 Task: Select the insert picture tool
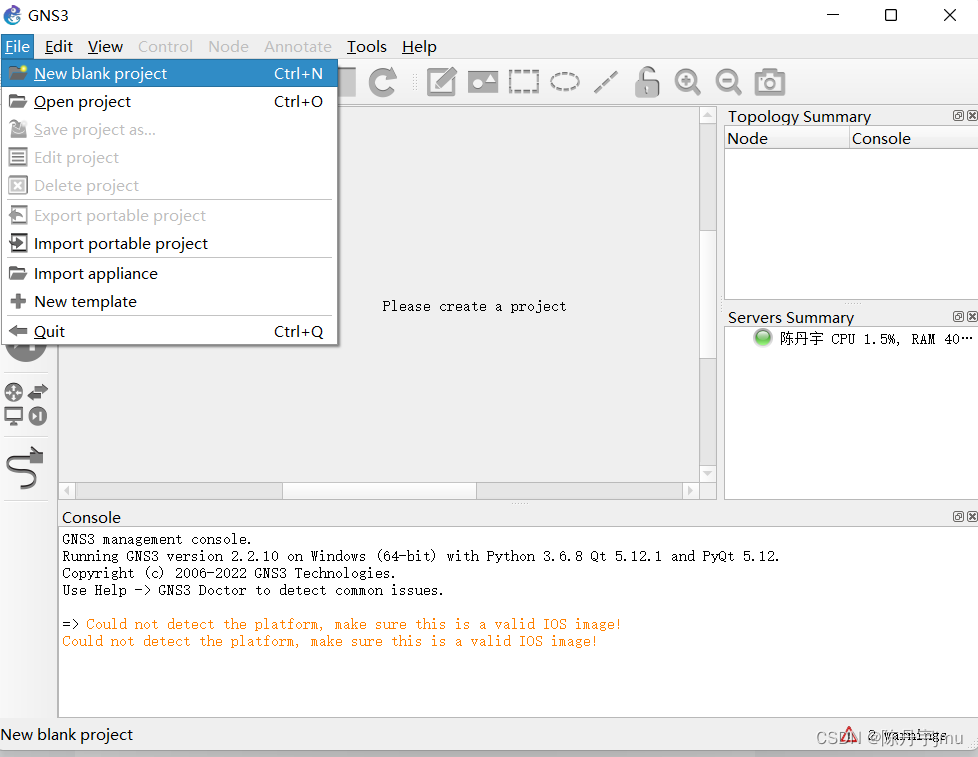point(483,82)
